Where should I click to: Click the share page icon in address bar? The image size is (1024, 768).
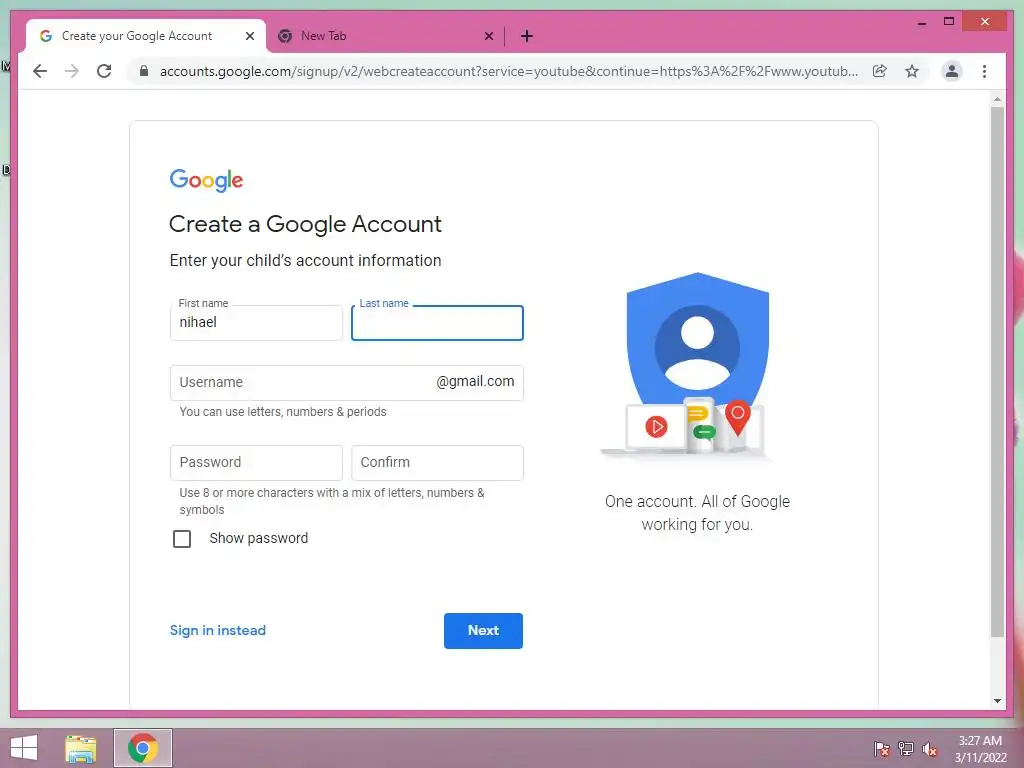pyautogui.click(x=880, y=71)
